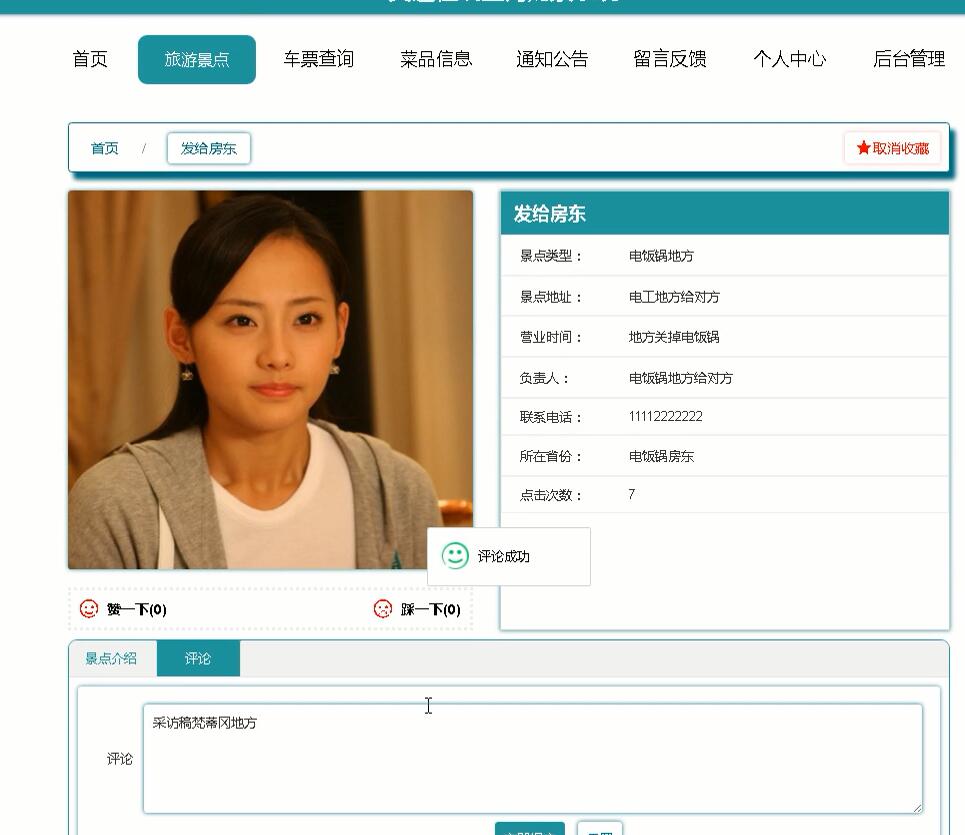Viewport: 965px width, 835px height.
Task: Click the red star favorite icon
Action: 865,147
